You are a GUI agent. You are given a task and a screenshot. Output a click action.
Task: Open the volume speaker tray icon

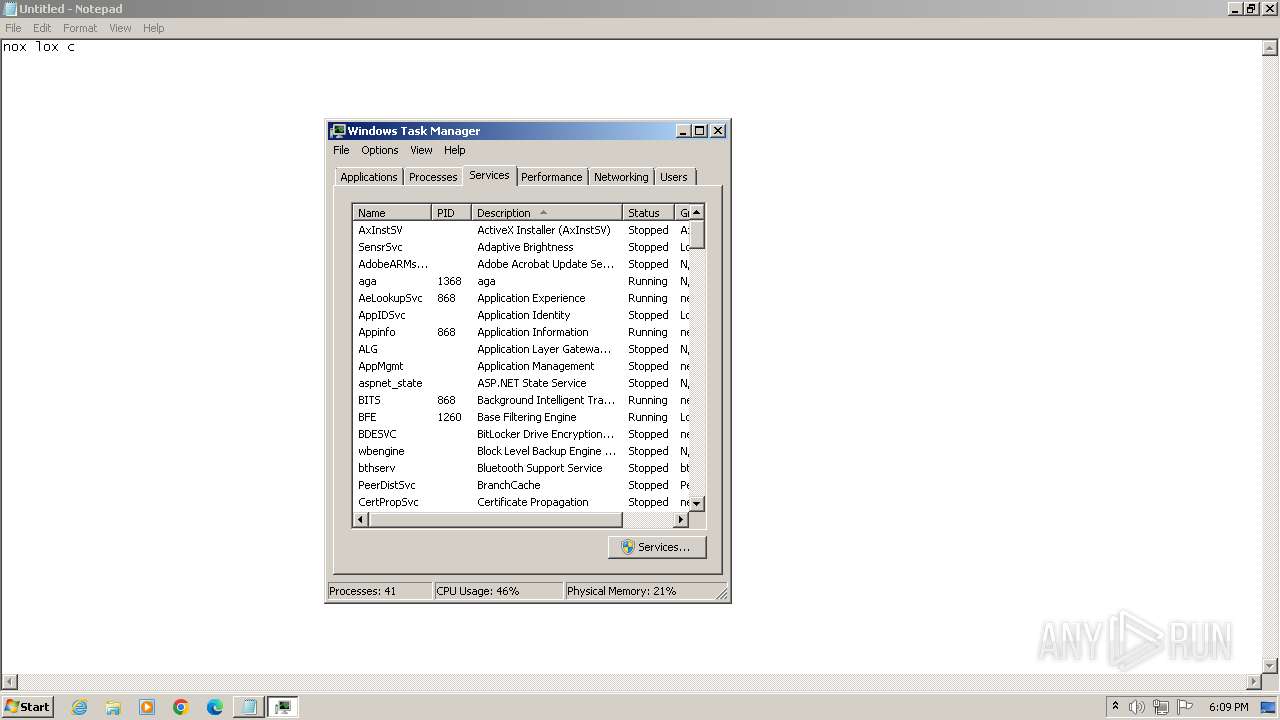(x=1137, y=707)
